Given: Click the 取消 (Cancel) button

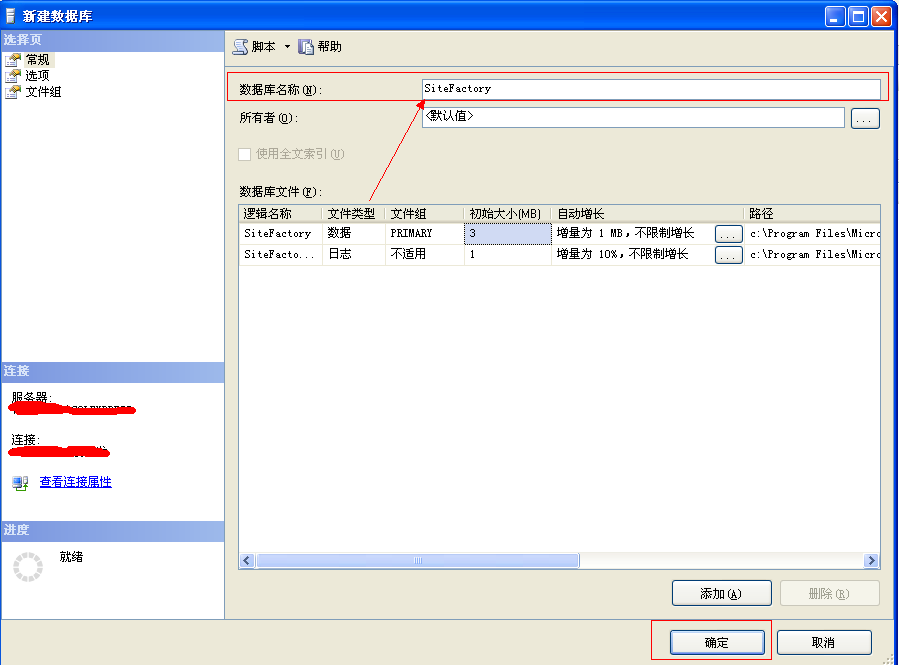Looking at the screenshot, I should tap(823, 642).
